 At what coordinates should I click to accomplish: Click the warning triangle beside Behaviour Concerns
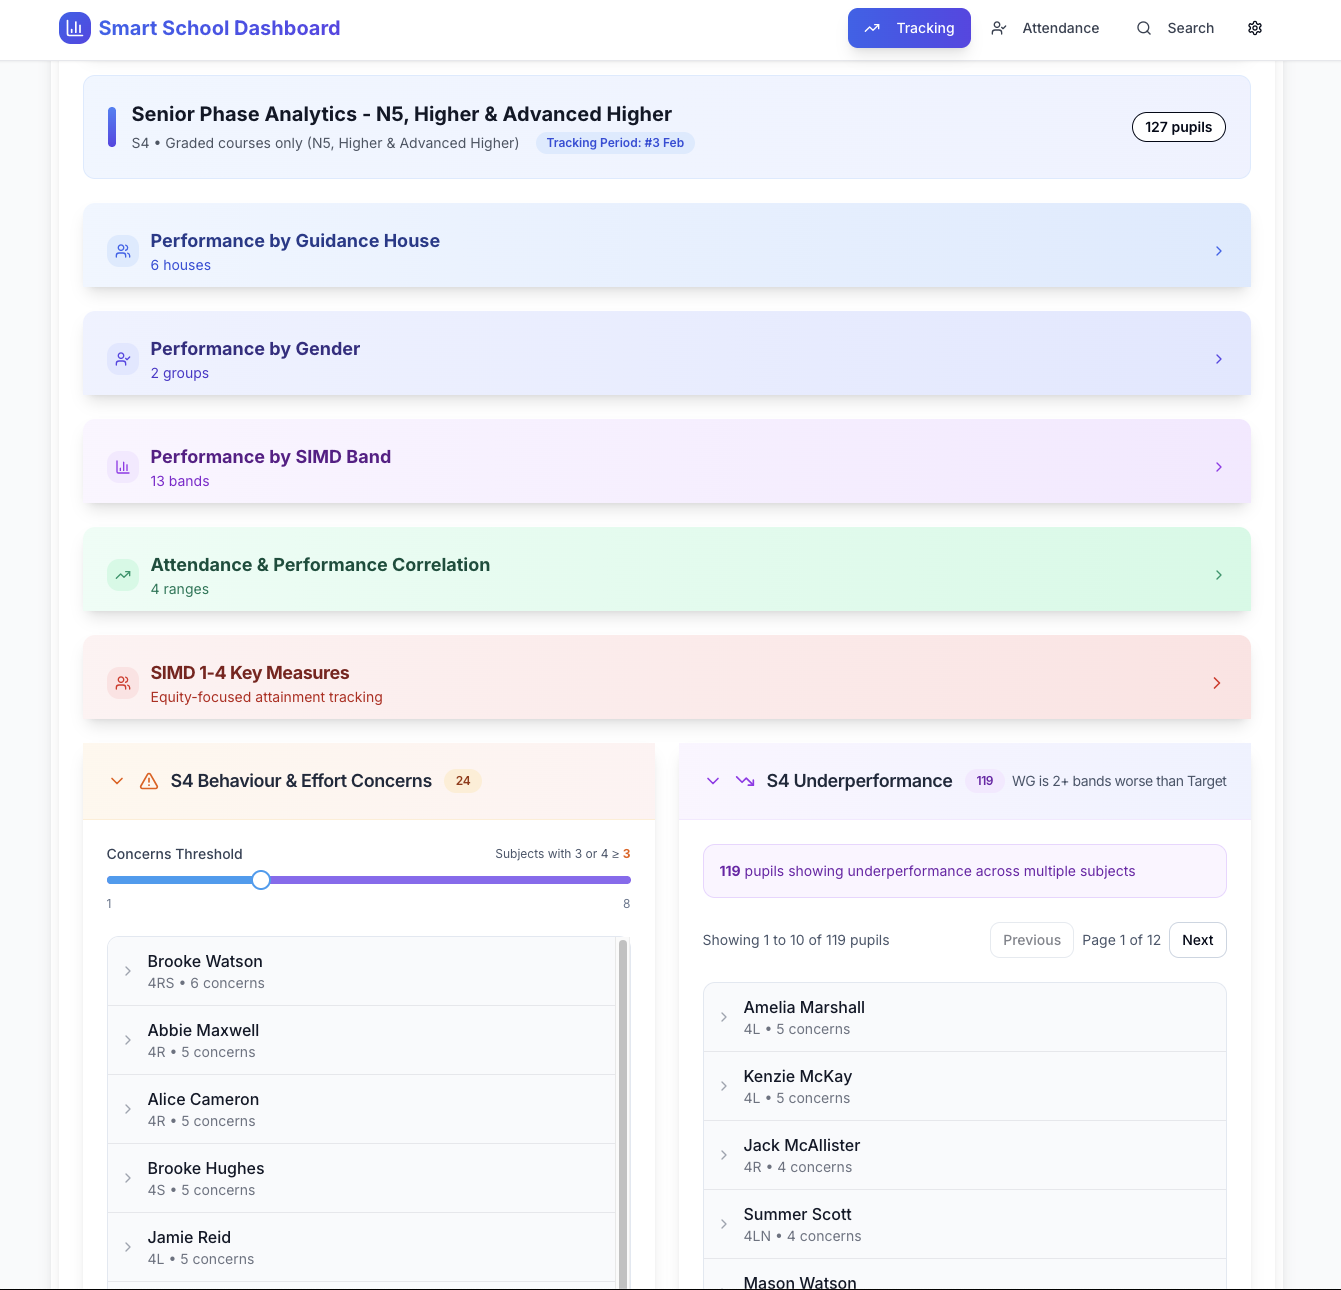point(149,781)
